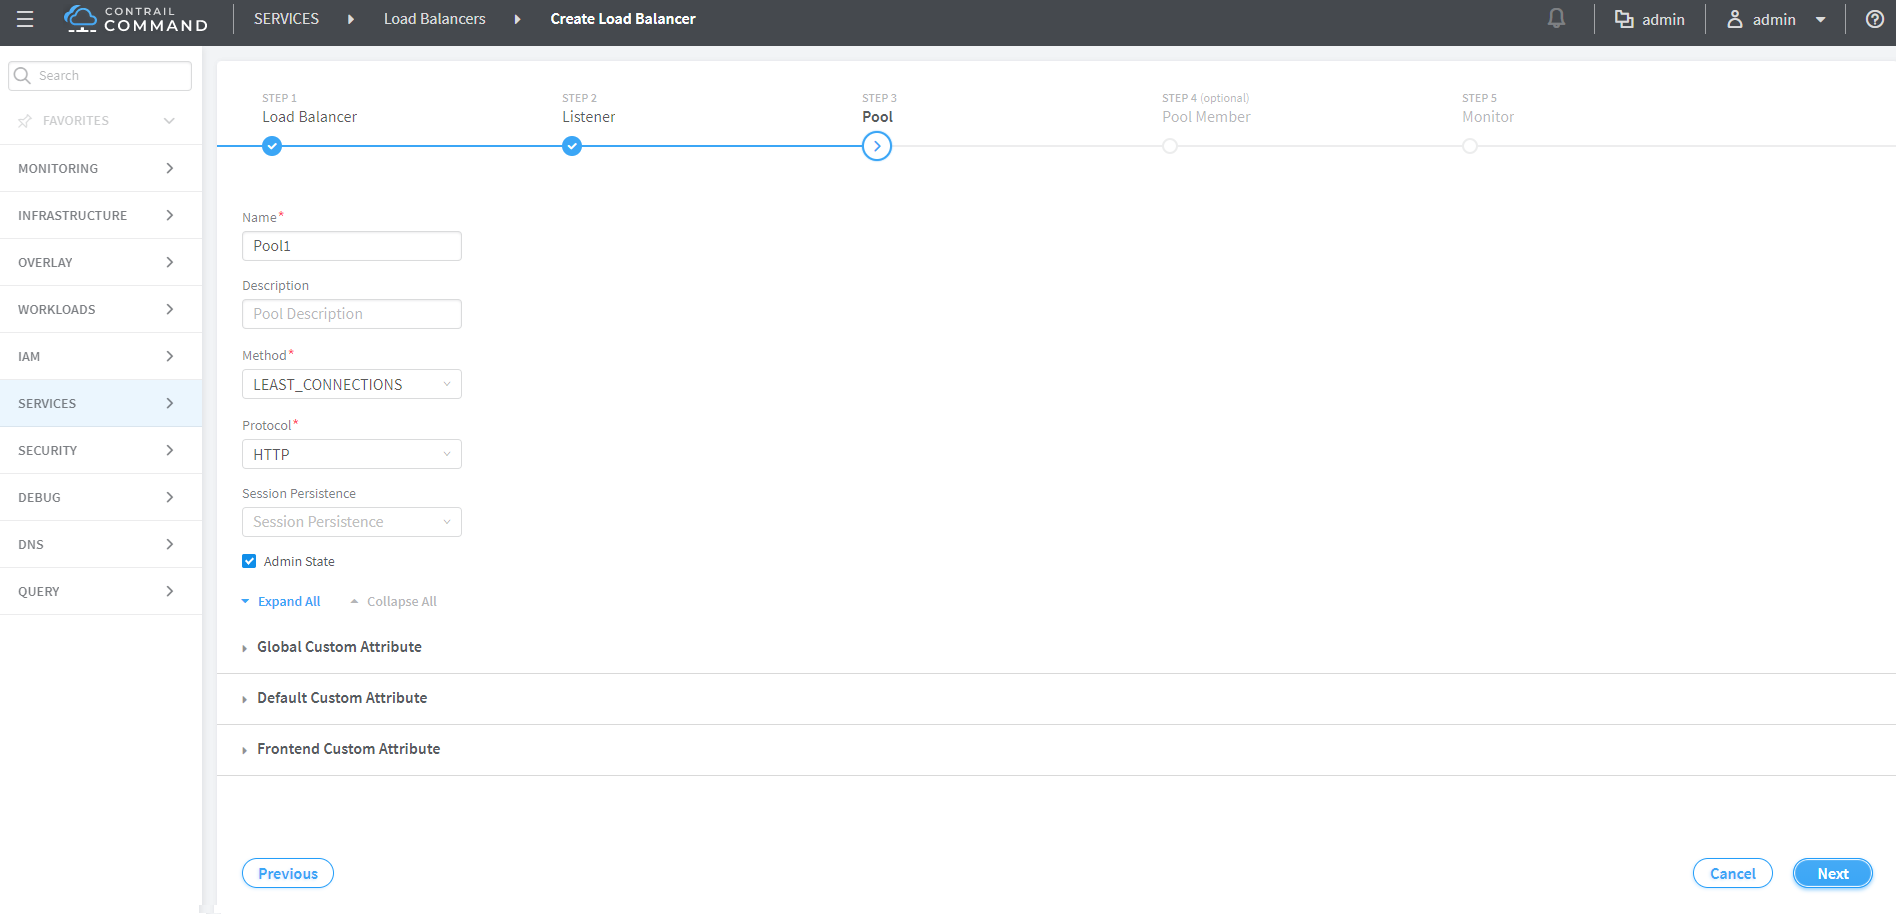Open the Protocol dropdown

(352, 454)
